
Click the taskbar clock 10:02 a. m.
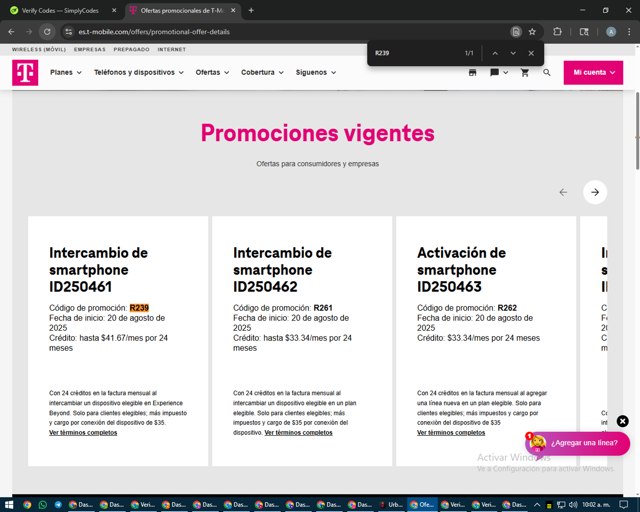click(596, 505)
